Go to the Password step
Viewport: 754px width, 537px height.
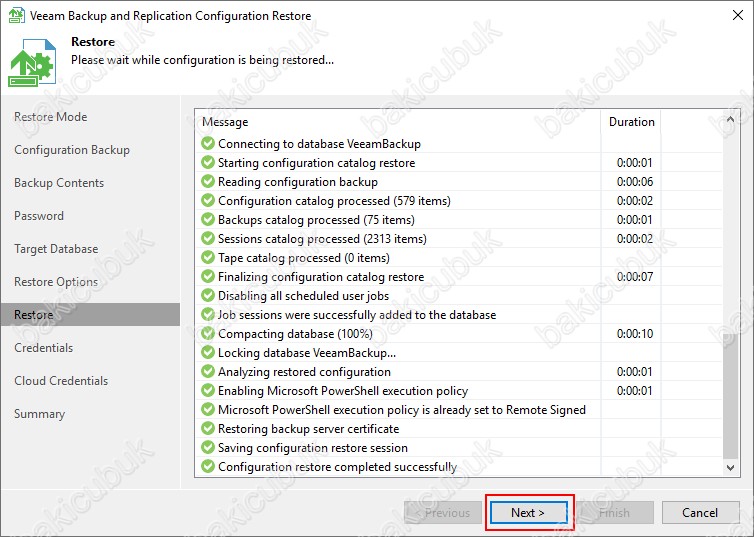(38, 216)
